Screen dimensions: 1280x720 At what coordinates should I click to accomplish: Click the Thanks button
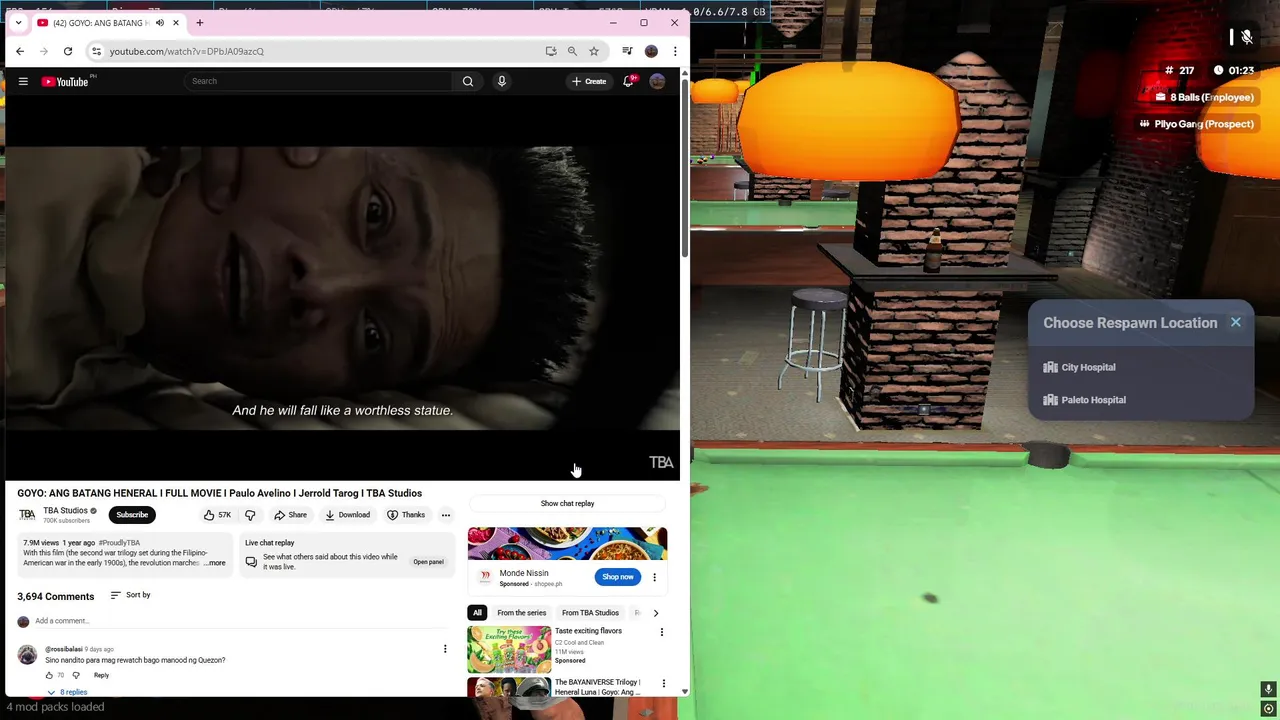(406, 515)
